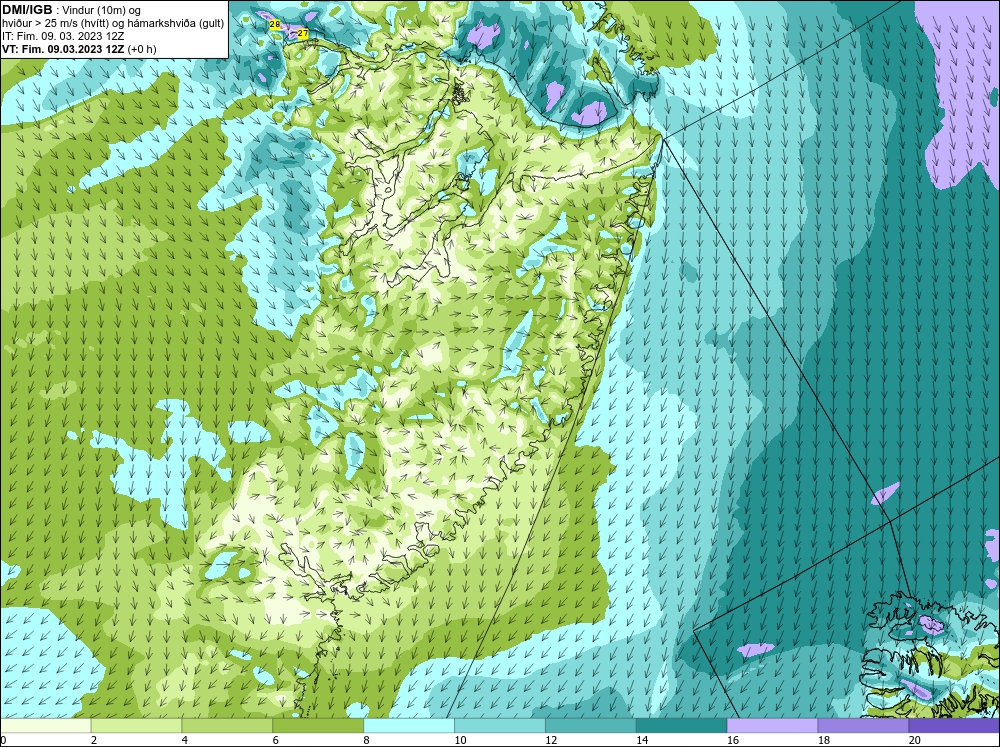Pick the teal 12–14 scale swatch

591,726
